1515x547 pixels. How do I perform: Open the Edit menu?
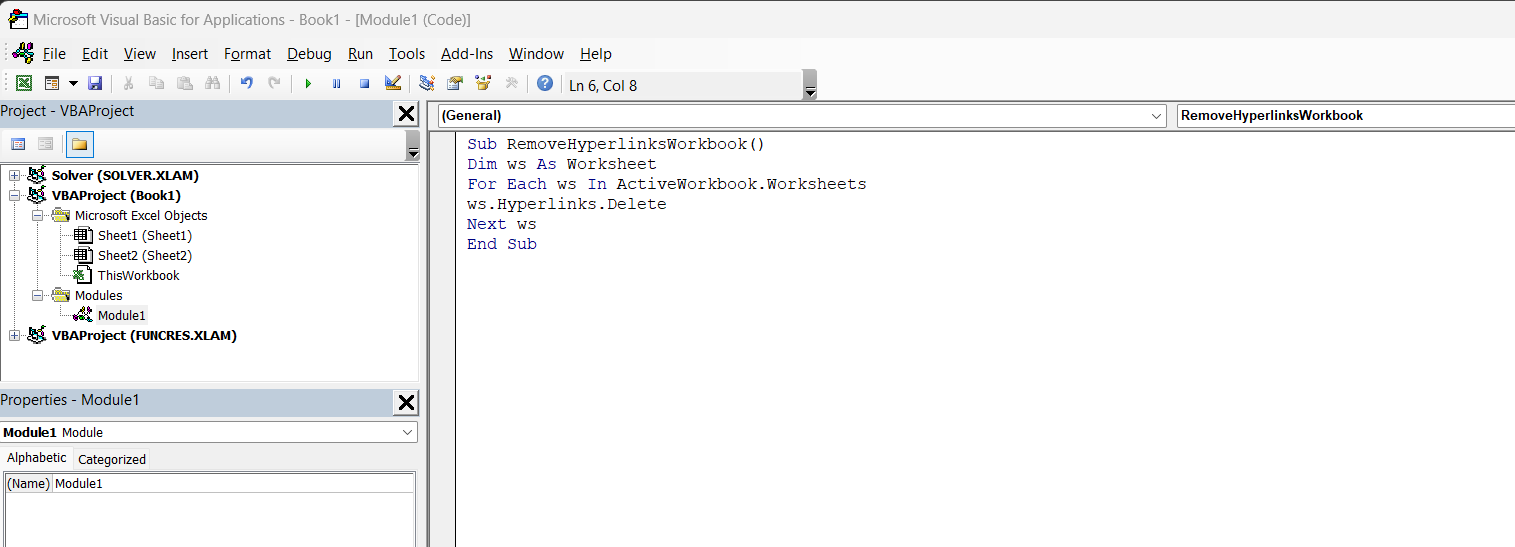tap(95, 54)
